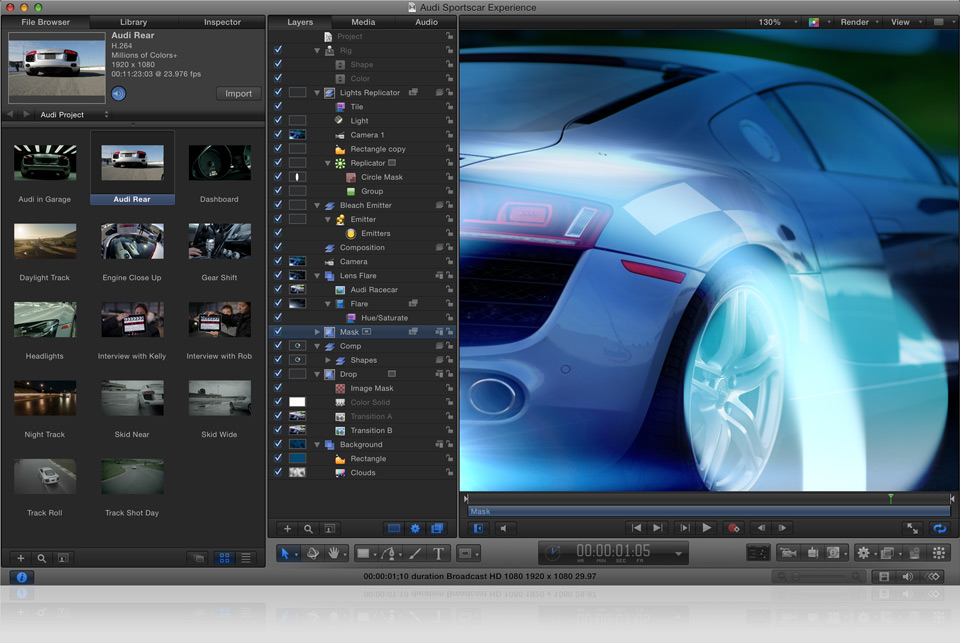The image size is (960, 643).
Task: Uncheck the Clouds layer checkbox
Action: [279, 472]
